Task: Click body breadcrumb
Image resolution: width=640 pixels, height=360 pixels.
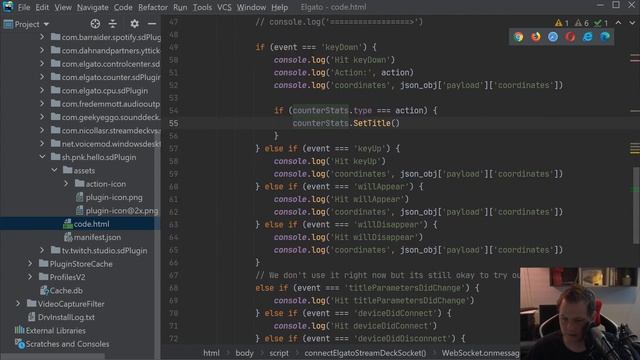Action: (244, 353)
